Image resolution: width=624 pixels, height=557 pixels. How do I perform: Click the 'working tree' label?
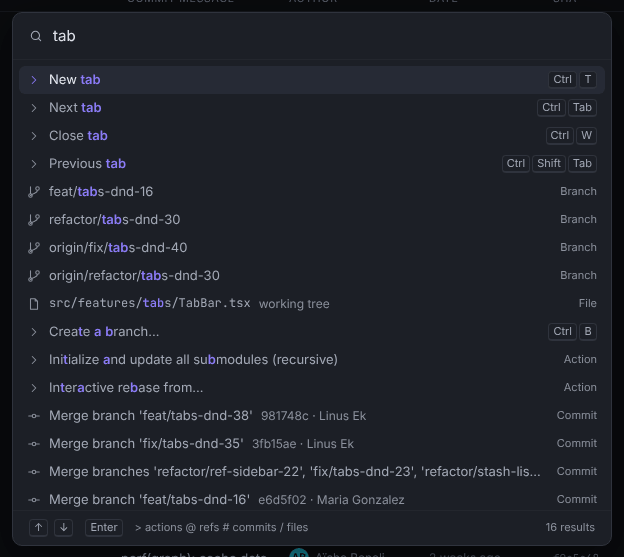pyautogui.click(x=294, y=304)
